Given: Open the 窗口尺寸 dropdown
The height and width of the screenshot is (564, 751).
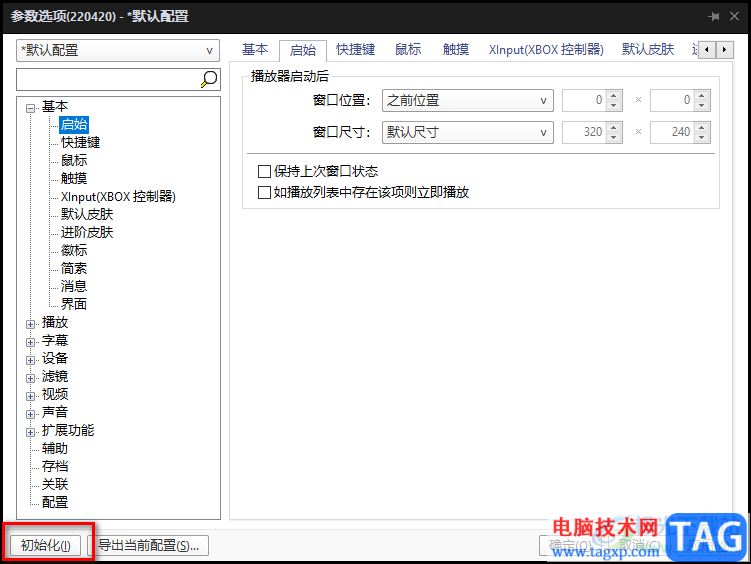Looking at the screenshot, I should [x=467, y=132].
